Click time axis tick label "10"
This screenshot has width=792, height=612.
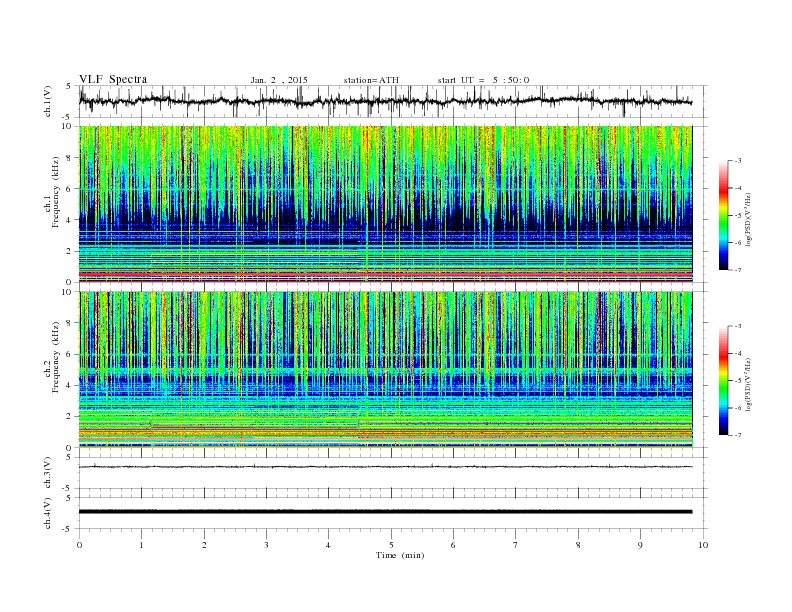coord(703,545)
